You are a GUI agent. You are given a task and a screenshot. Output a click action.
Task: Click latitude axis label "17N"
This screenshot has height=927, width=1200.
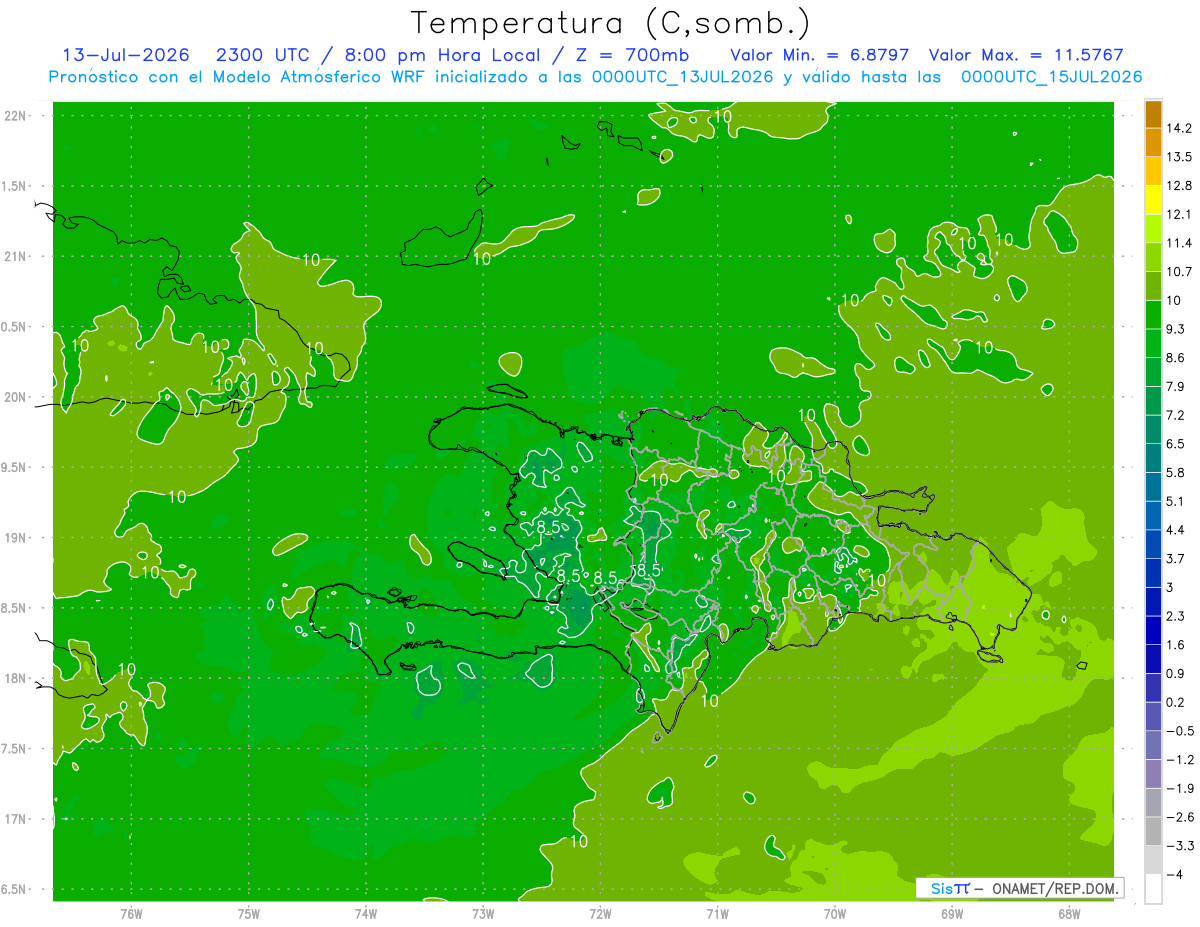[17, 819]
